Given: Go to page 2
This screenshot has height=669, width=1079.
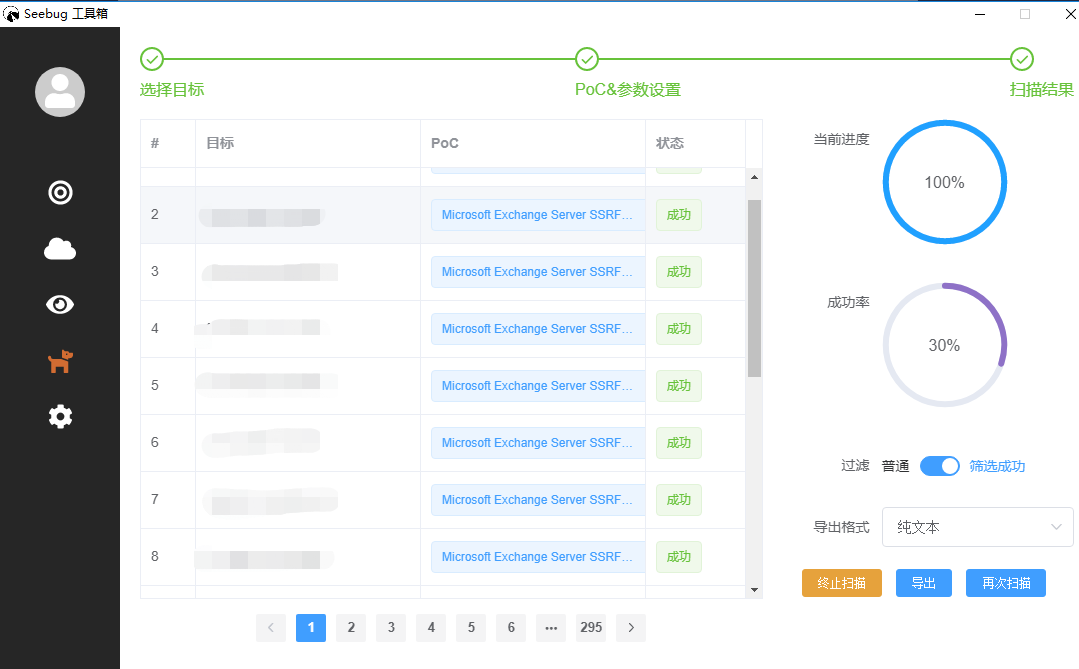Looking at the screenshot, I should coord(351,628).
